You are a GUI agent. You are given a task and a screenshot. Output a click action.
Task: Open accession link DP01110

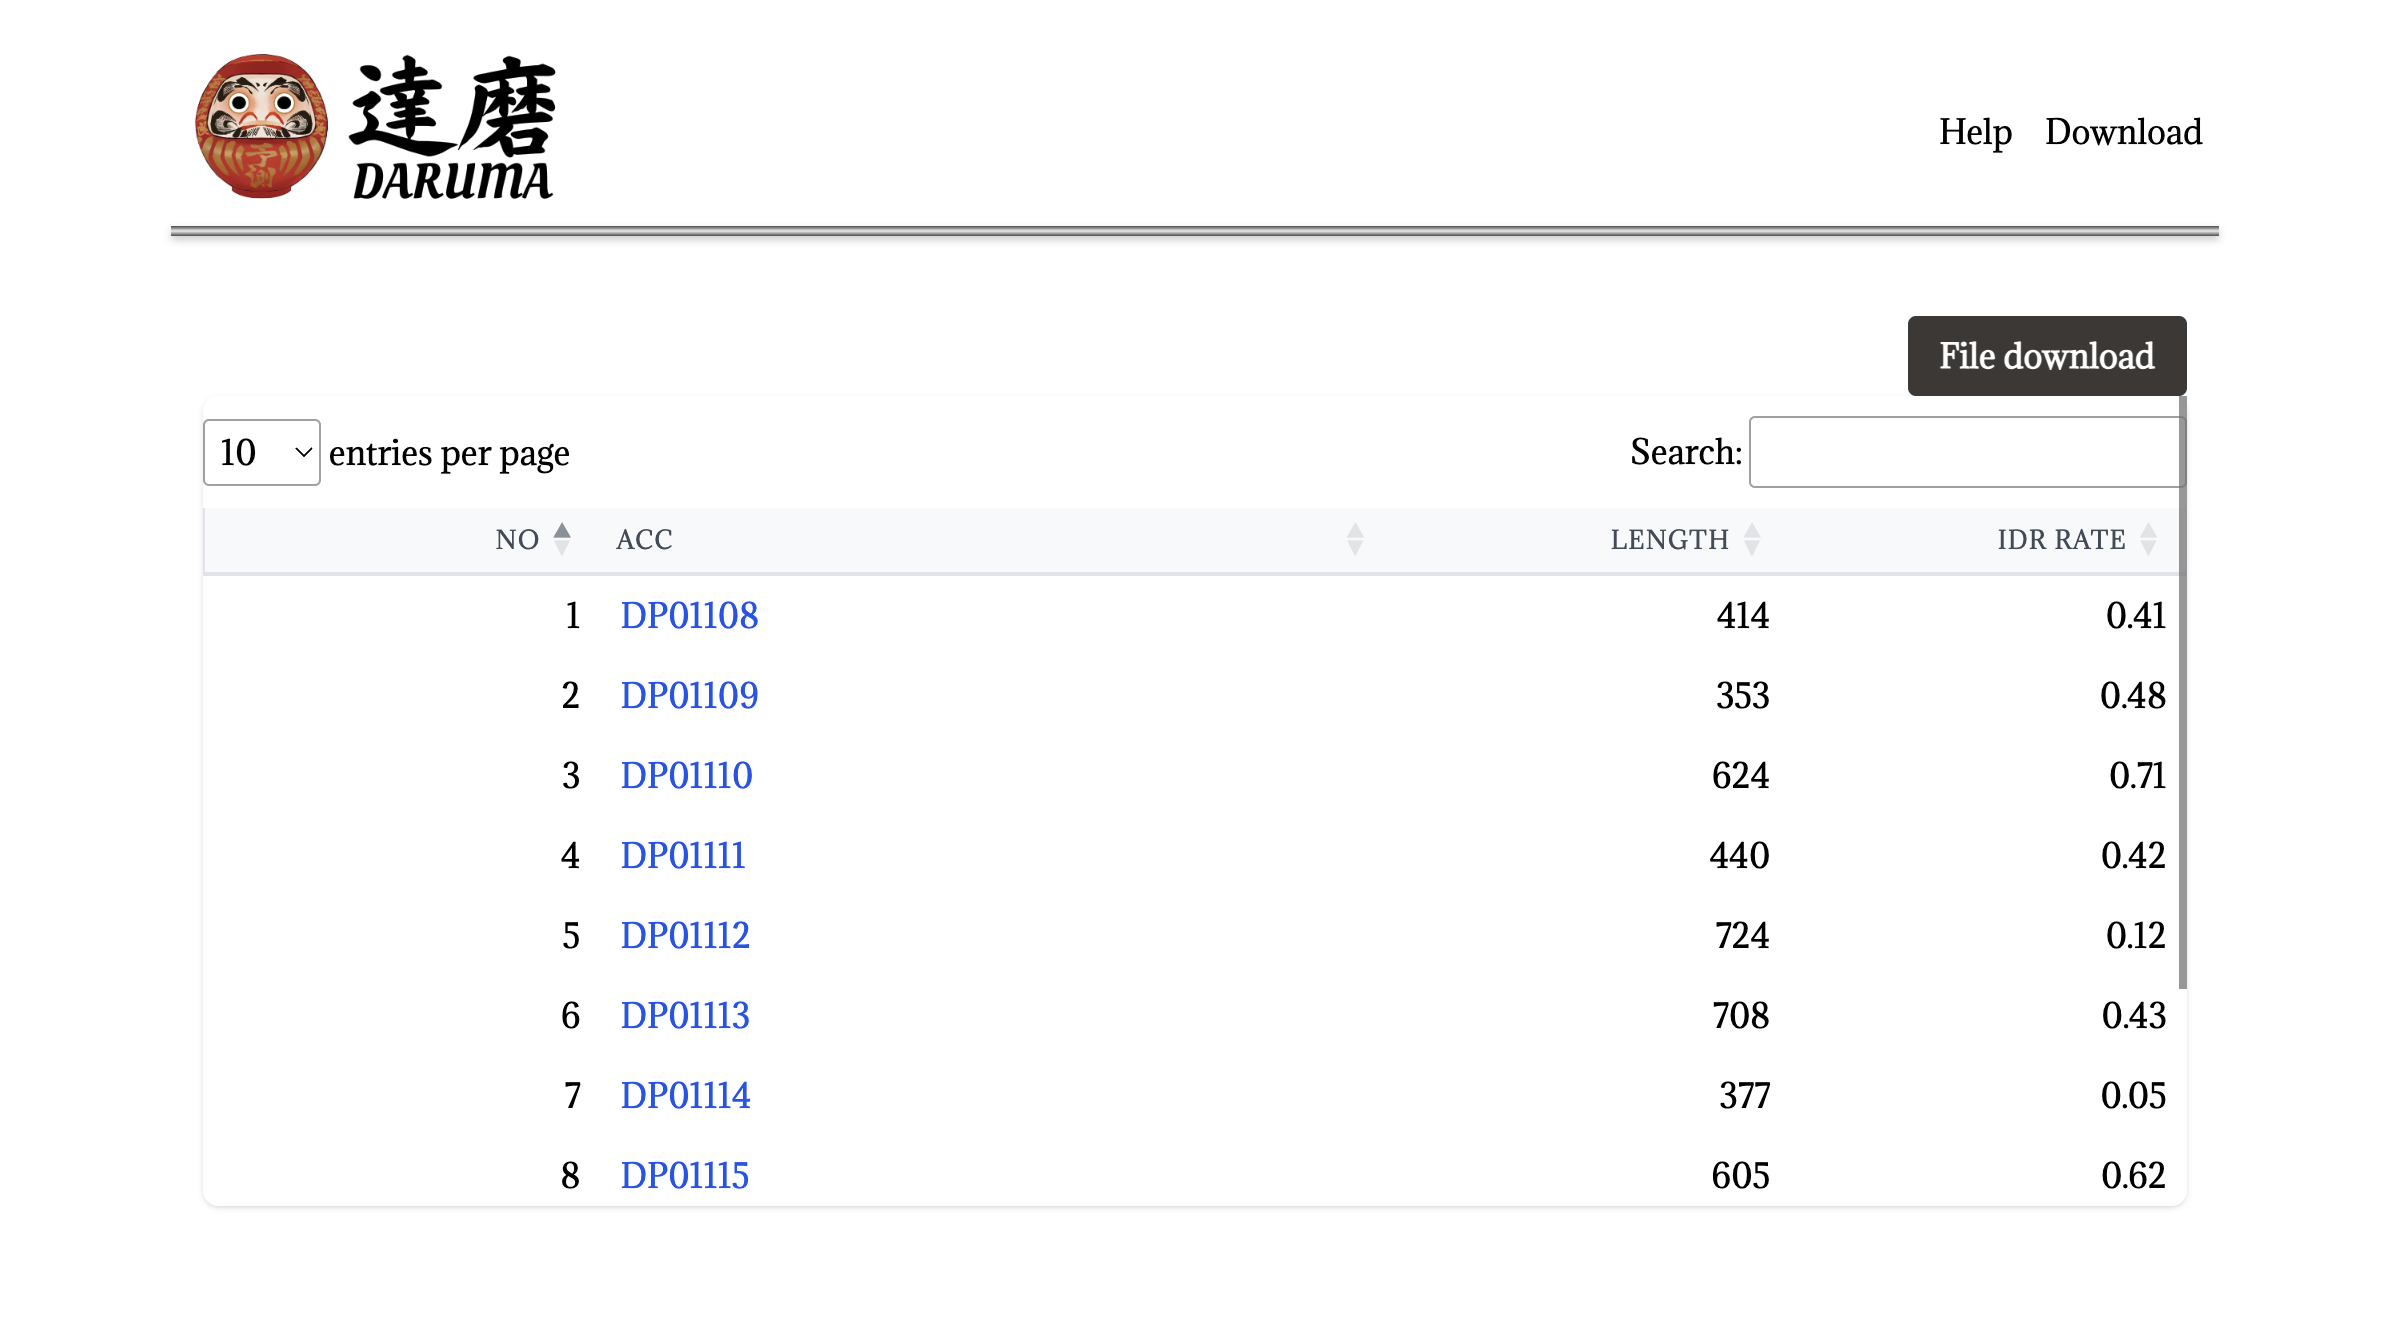686,775
